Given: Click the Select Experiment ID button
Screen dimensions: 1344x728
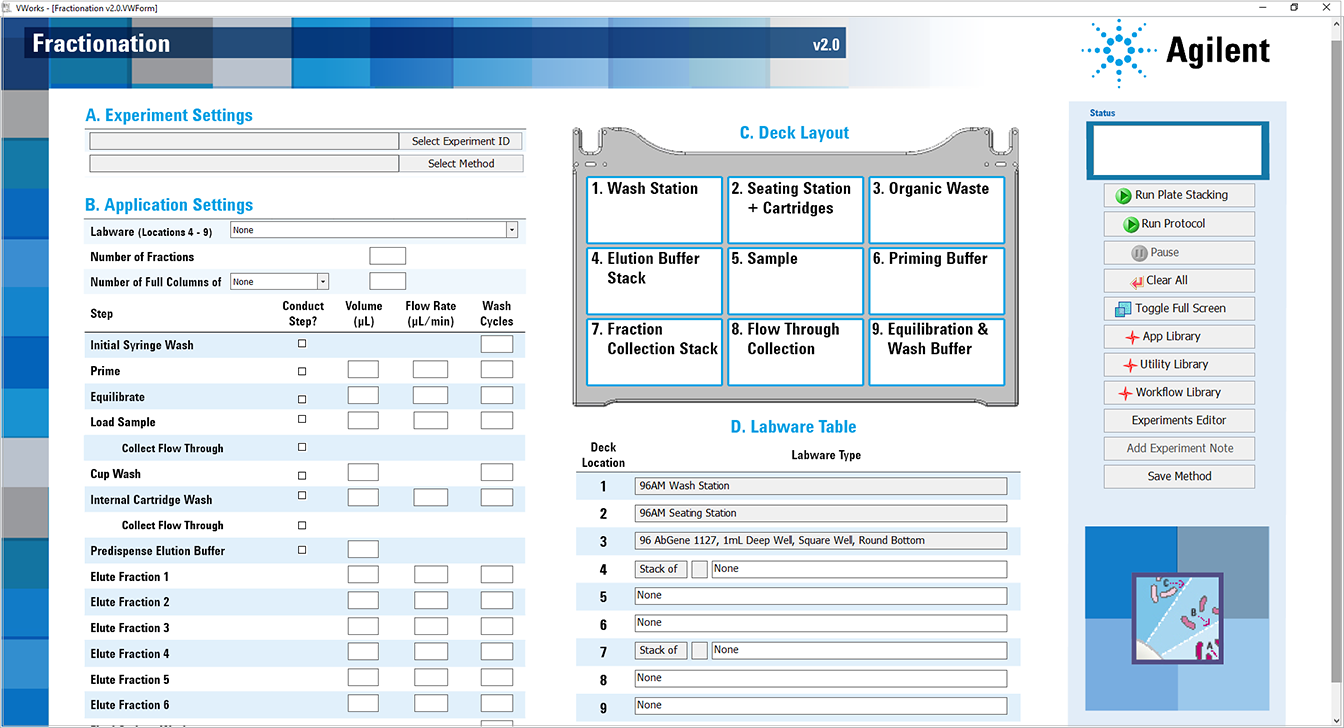Looking at the screenshot, I should (461, 141).
